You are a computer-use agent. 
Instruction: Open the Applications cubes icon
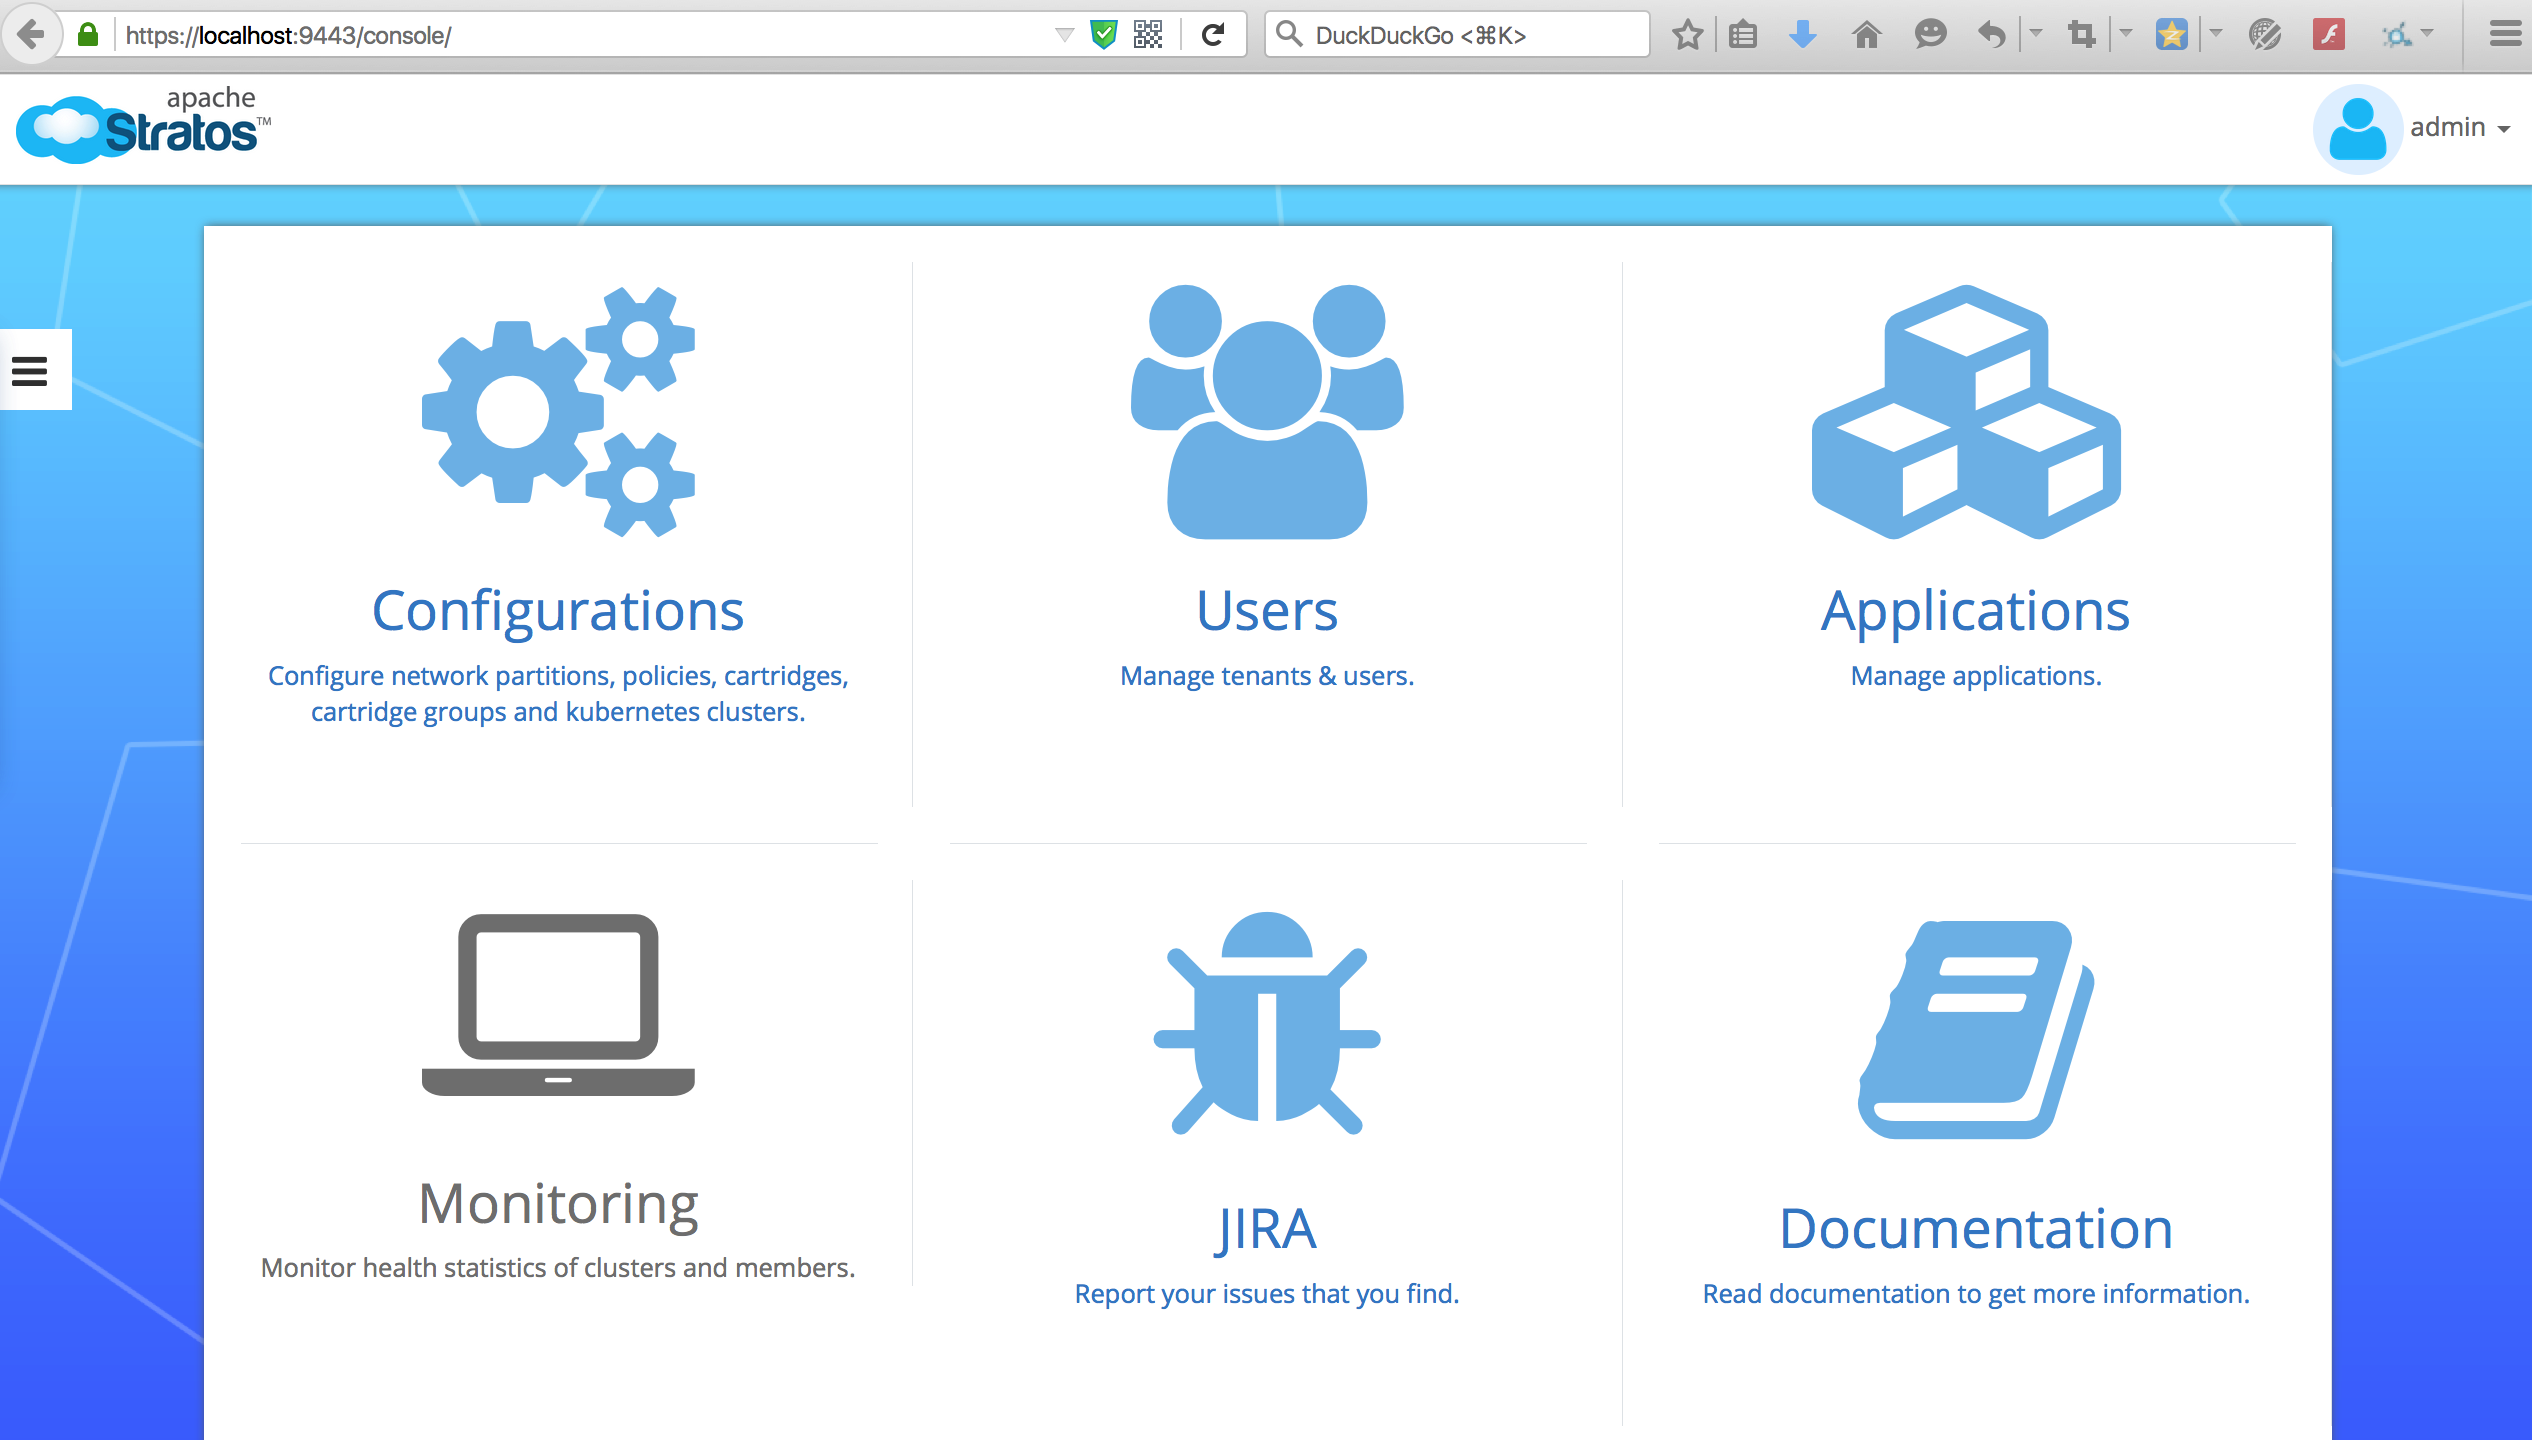pos(1966,411)
